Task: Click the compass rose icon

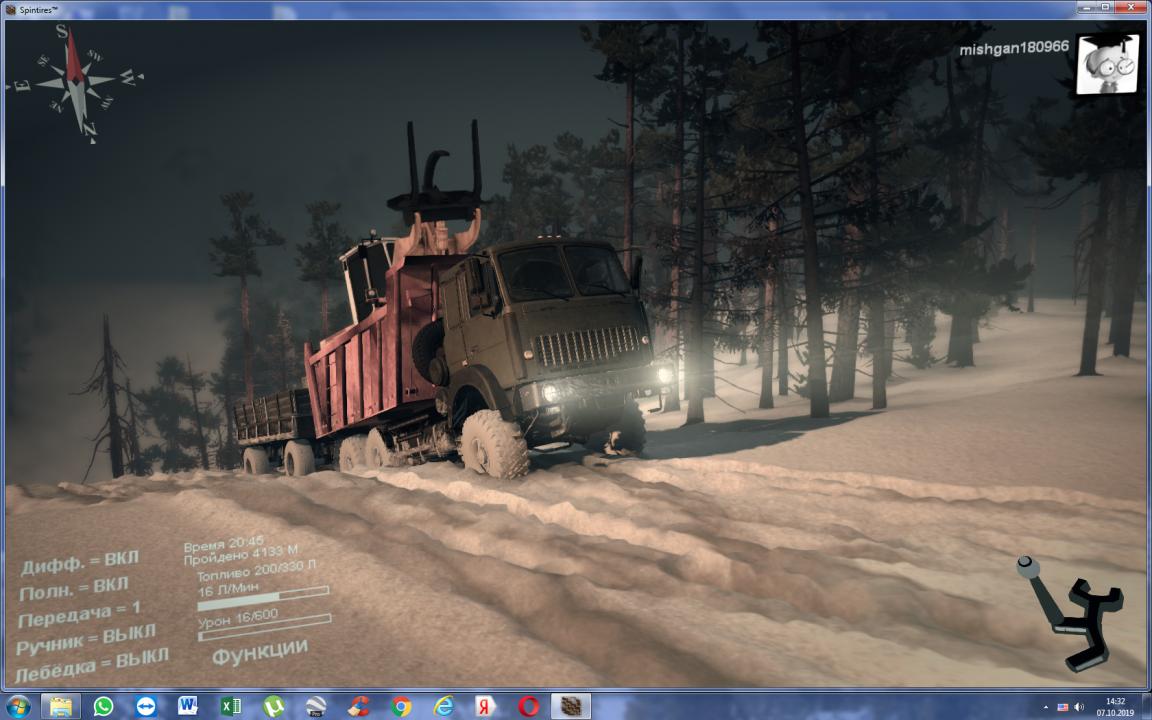Action: [77, 84]
